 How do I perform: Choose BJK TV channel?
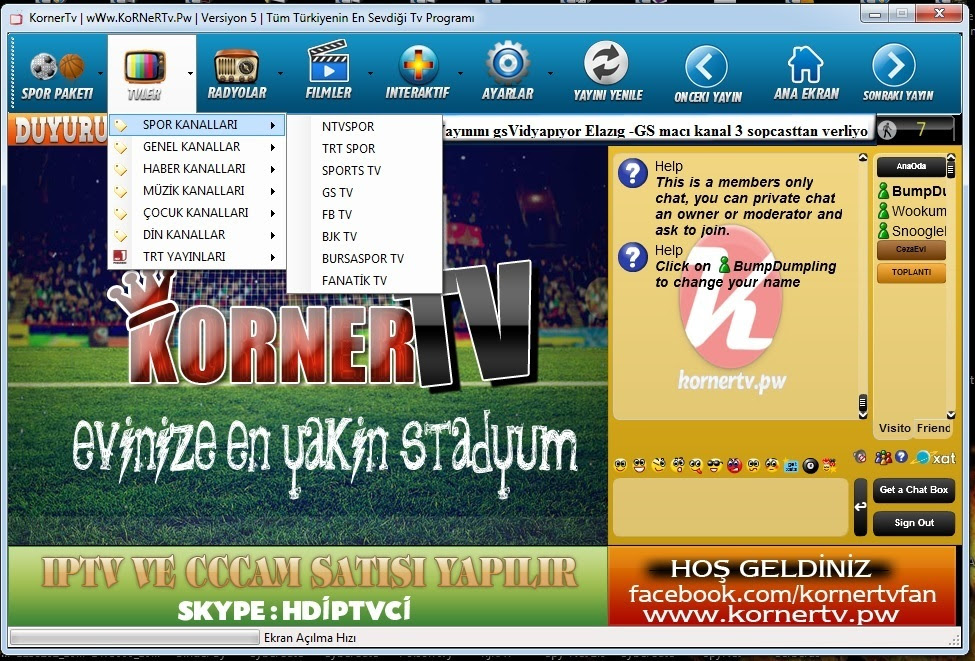pos(364,236)
